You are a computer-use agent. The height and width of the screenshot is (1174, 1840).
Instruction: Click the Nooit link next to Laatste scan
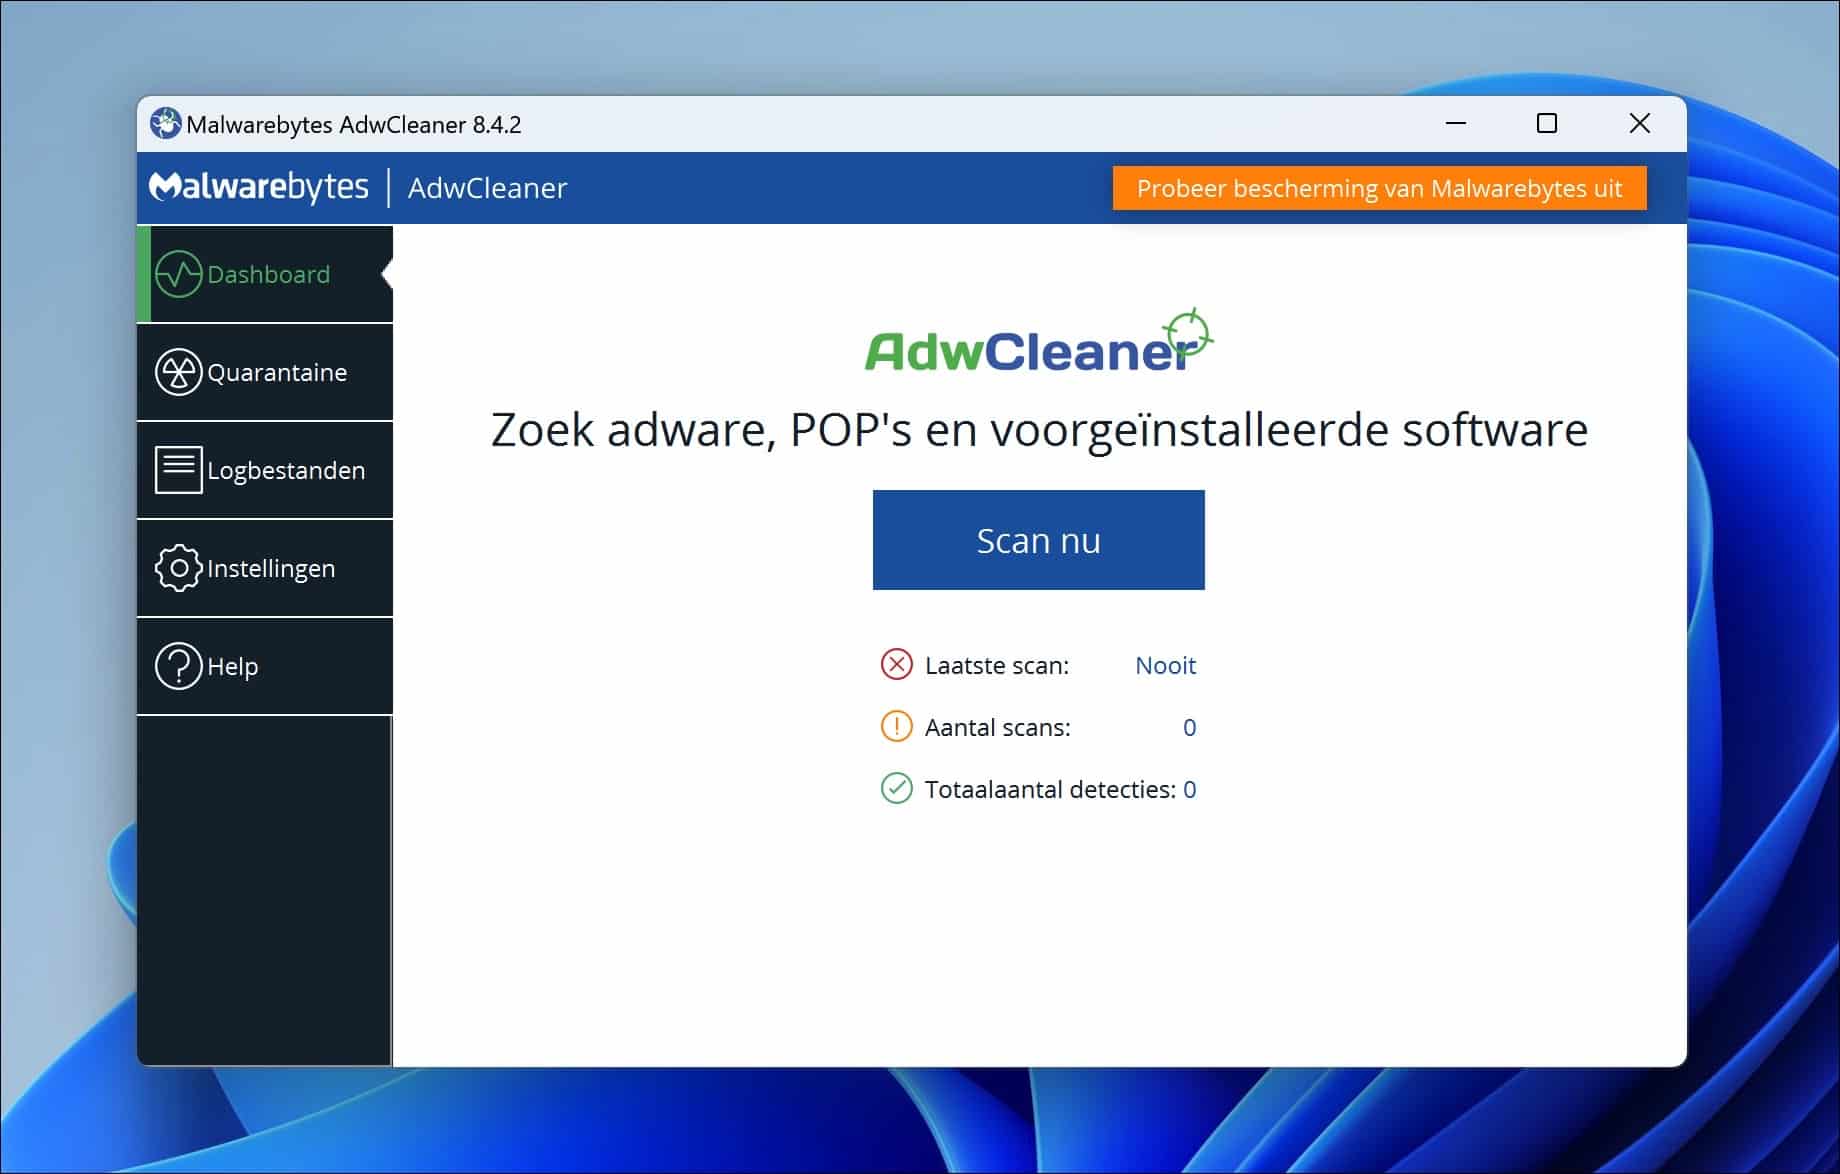click(1164, 664)
